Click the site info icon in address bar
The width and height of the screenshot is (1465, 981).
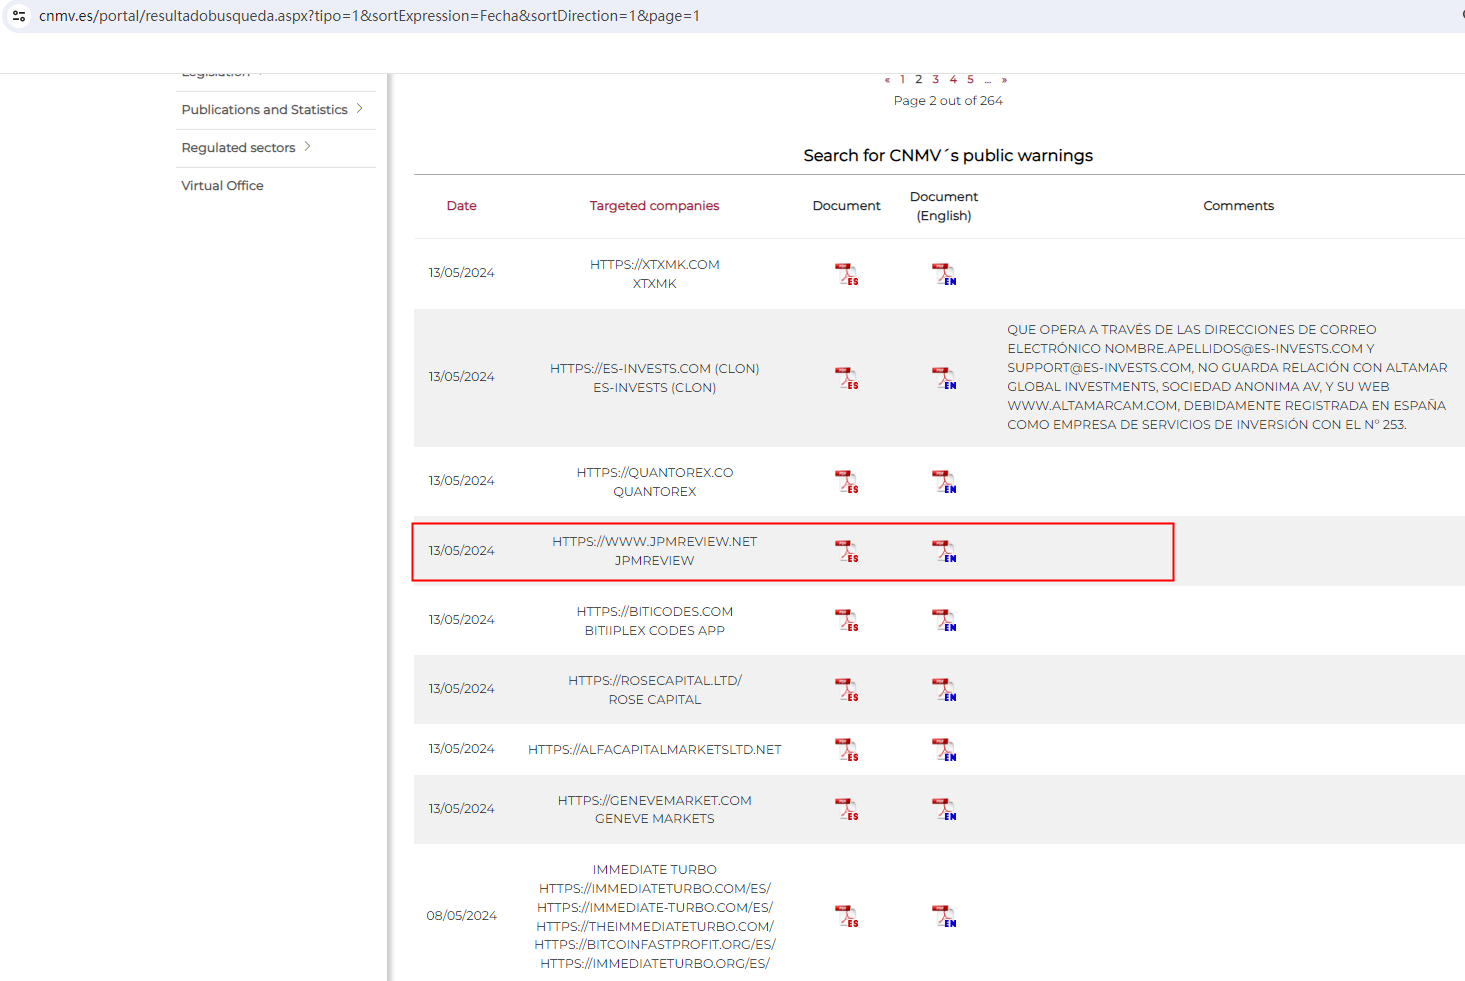pyautogui.click(x=19, y=16)
